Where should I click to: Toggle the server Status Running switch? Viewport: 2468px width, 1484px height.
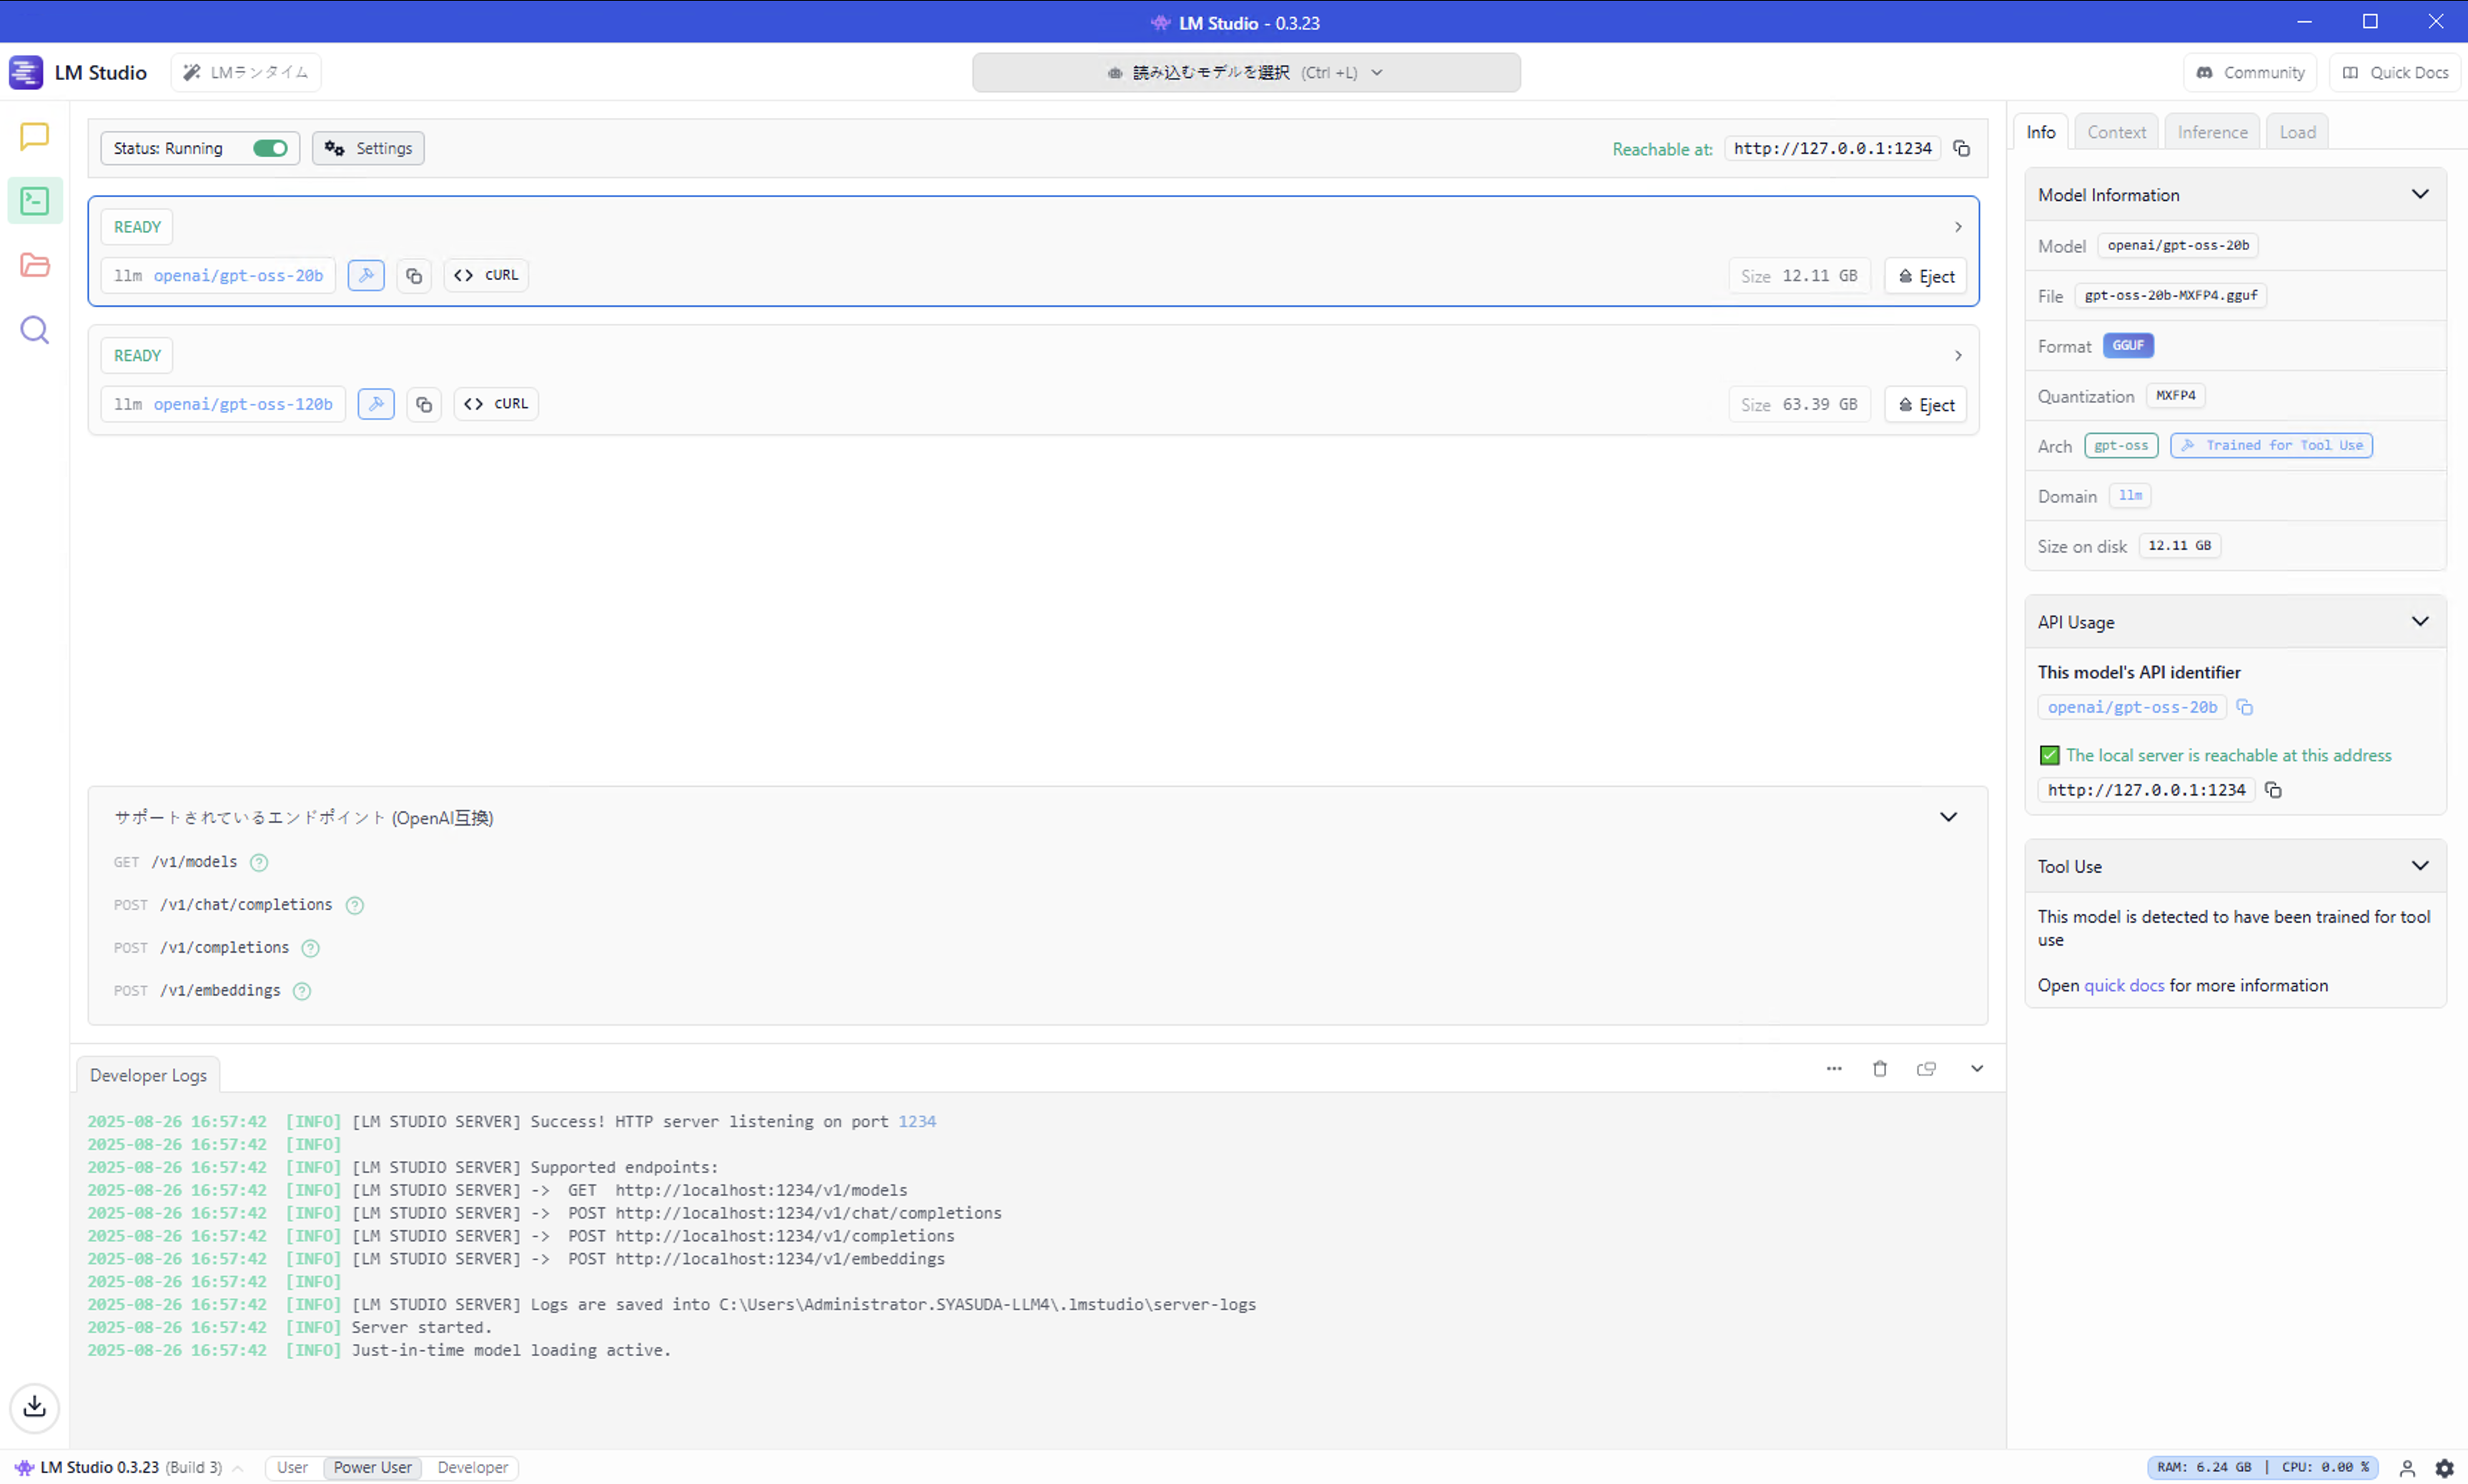click(270, 148)
